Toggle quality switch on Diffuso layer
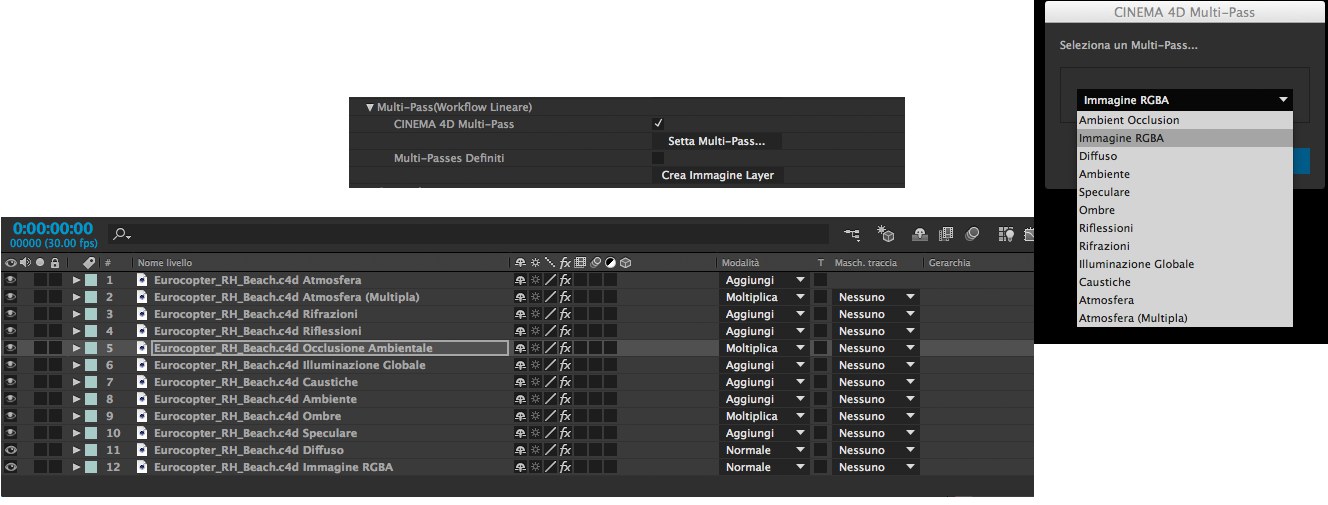1328x505 pixels. click(550, 450)
